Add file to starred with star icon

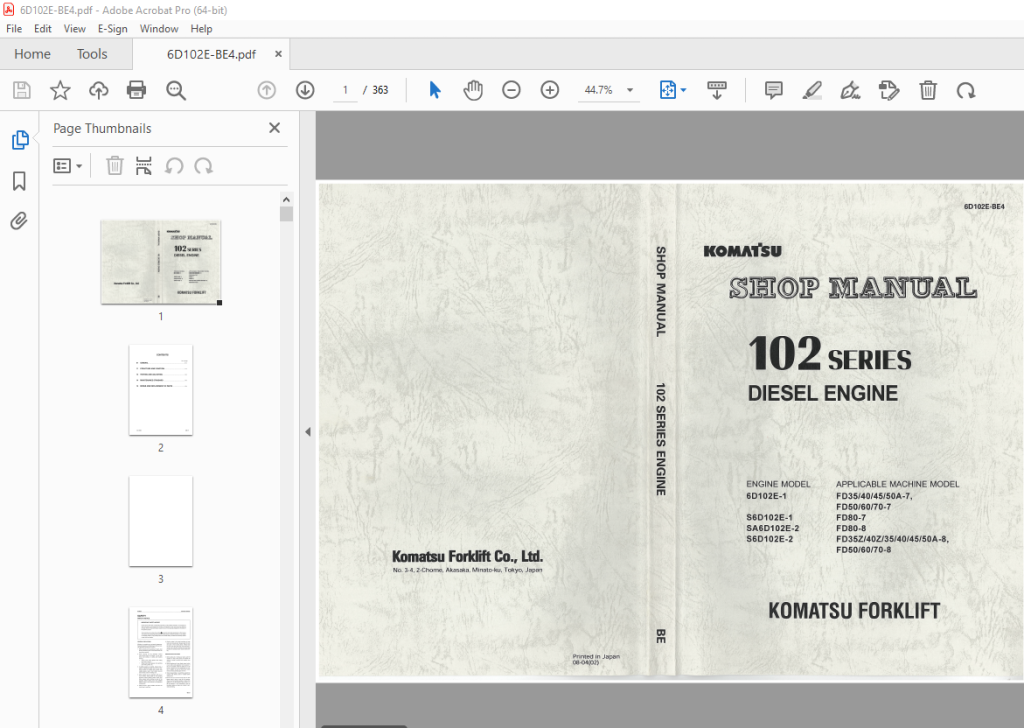click(x=60, y=90)
